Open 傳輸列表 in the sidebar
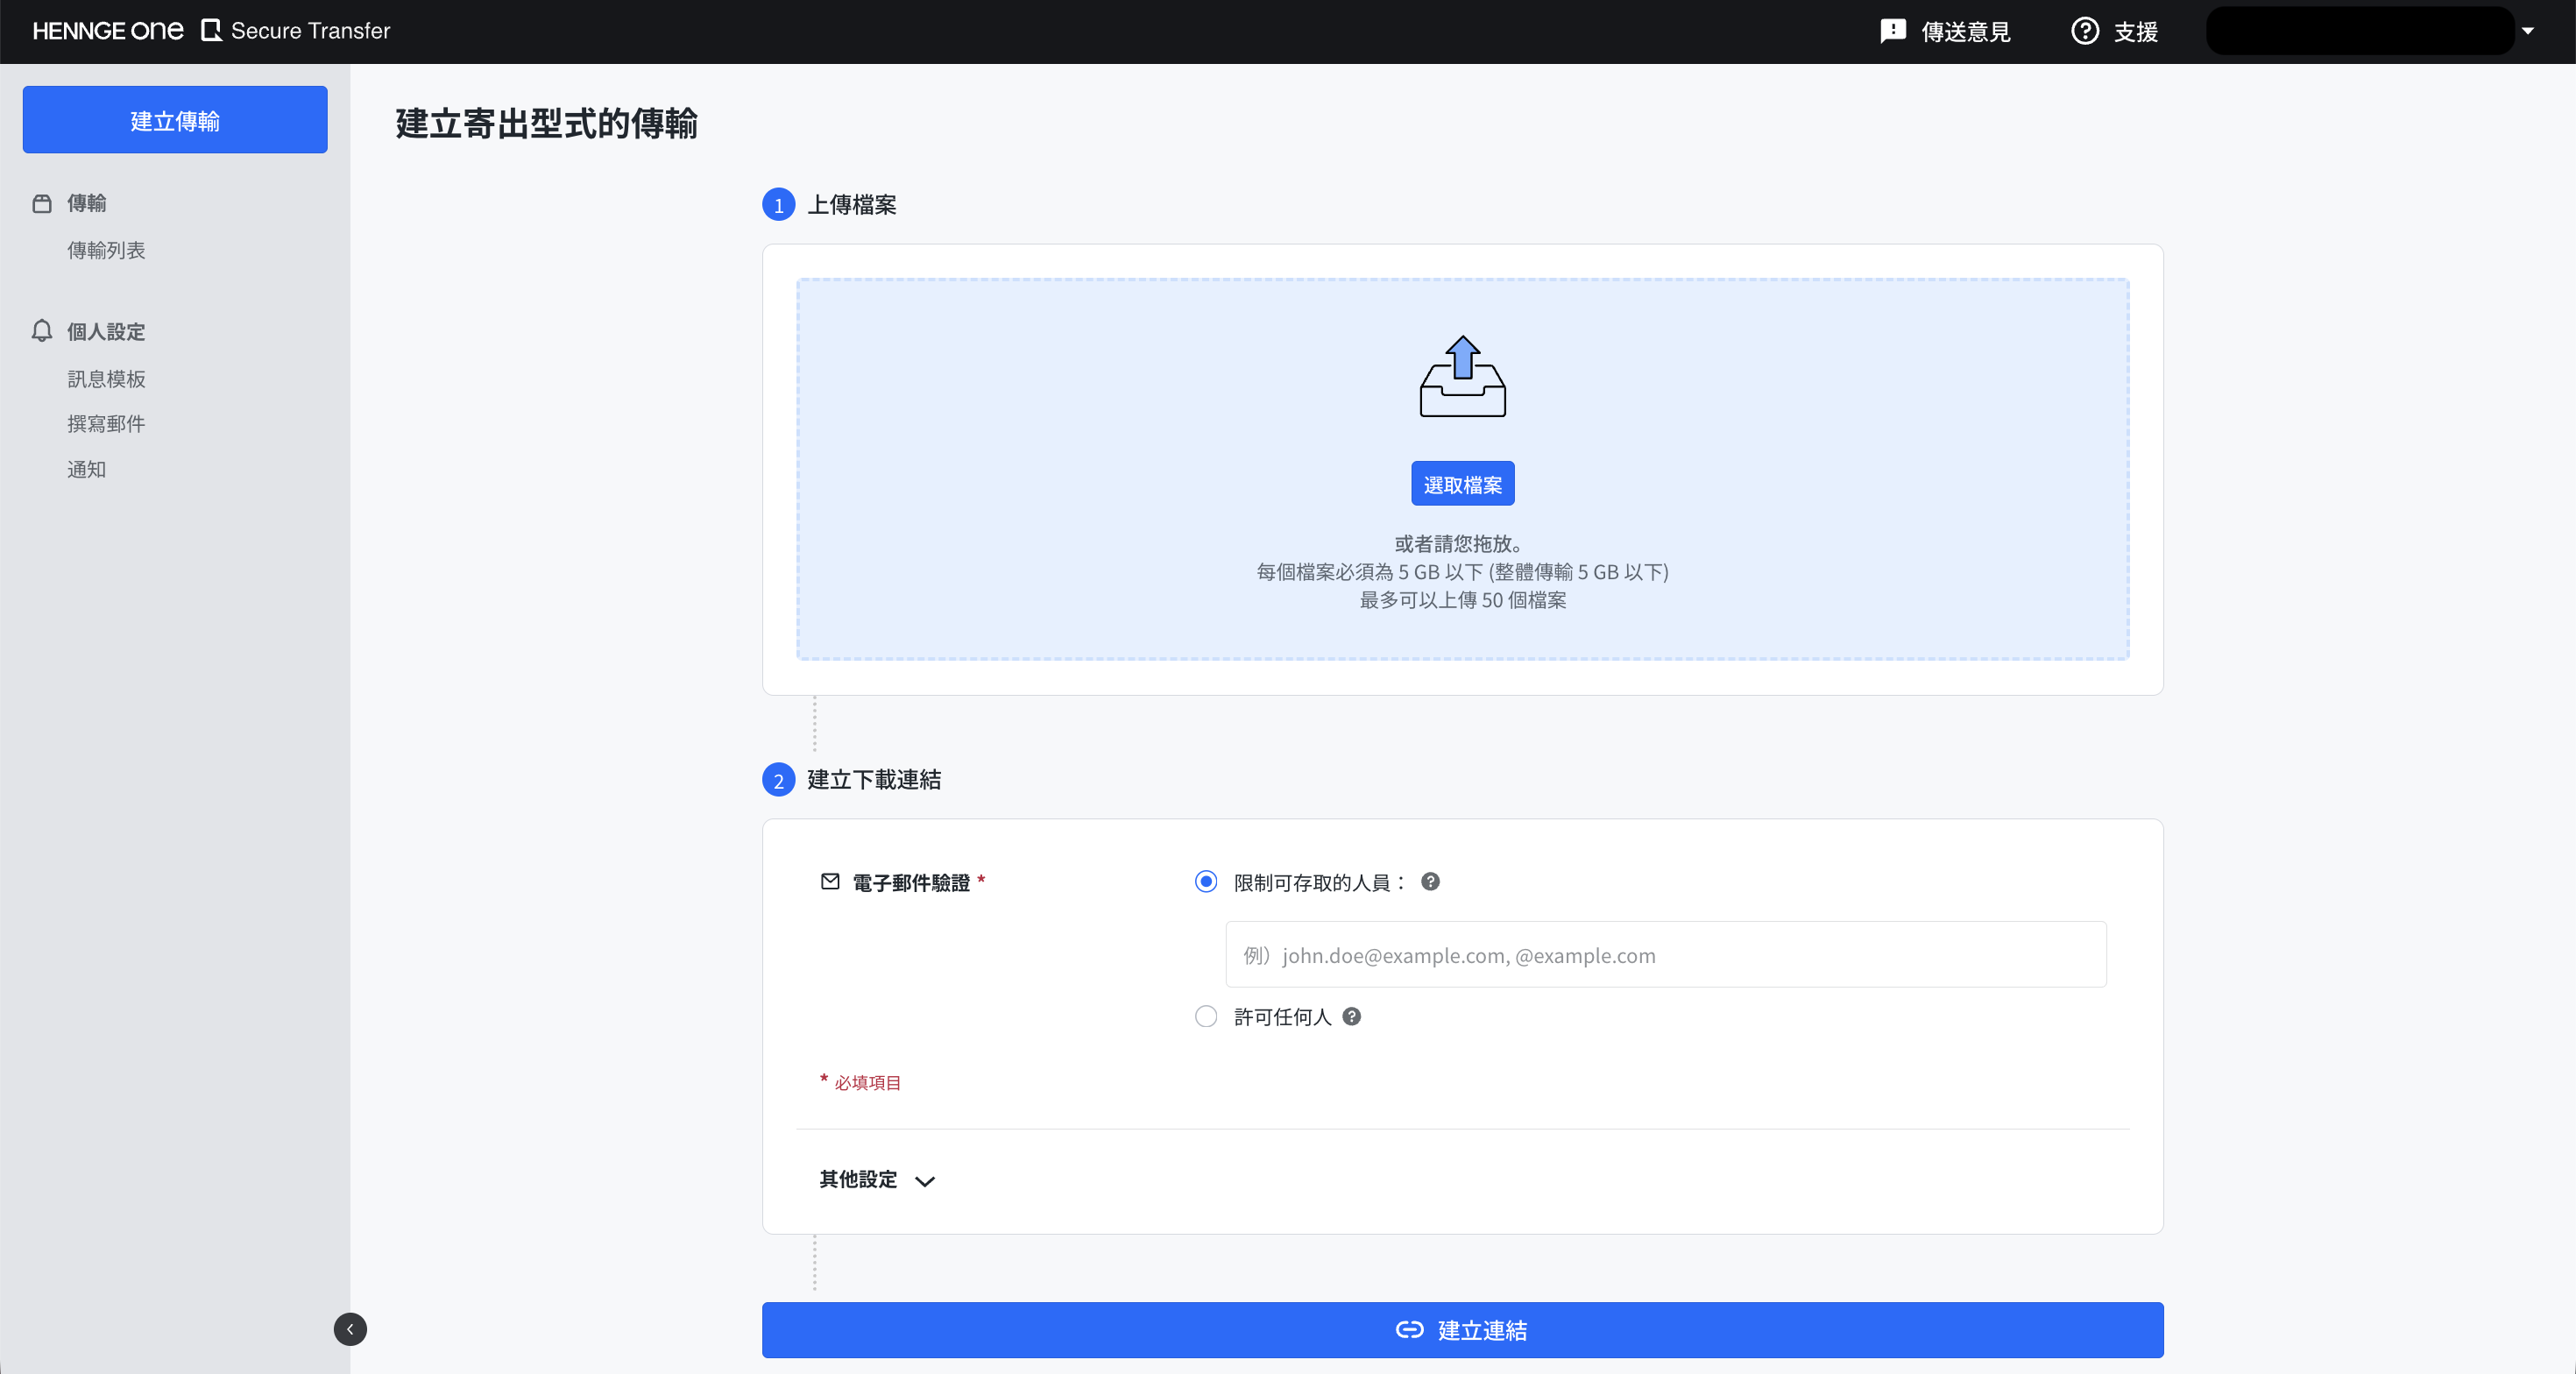Screen dimensions: 2576x1374 tap(106, 250)
